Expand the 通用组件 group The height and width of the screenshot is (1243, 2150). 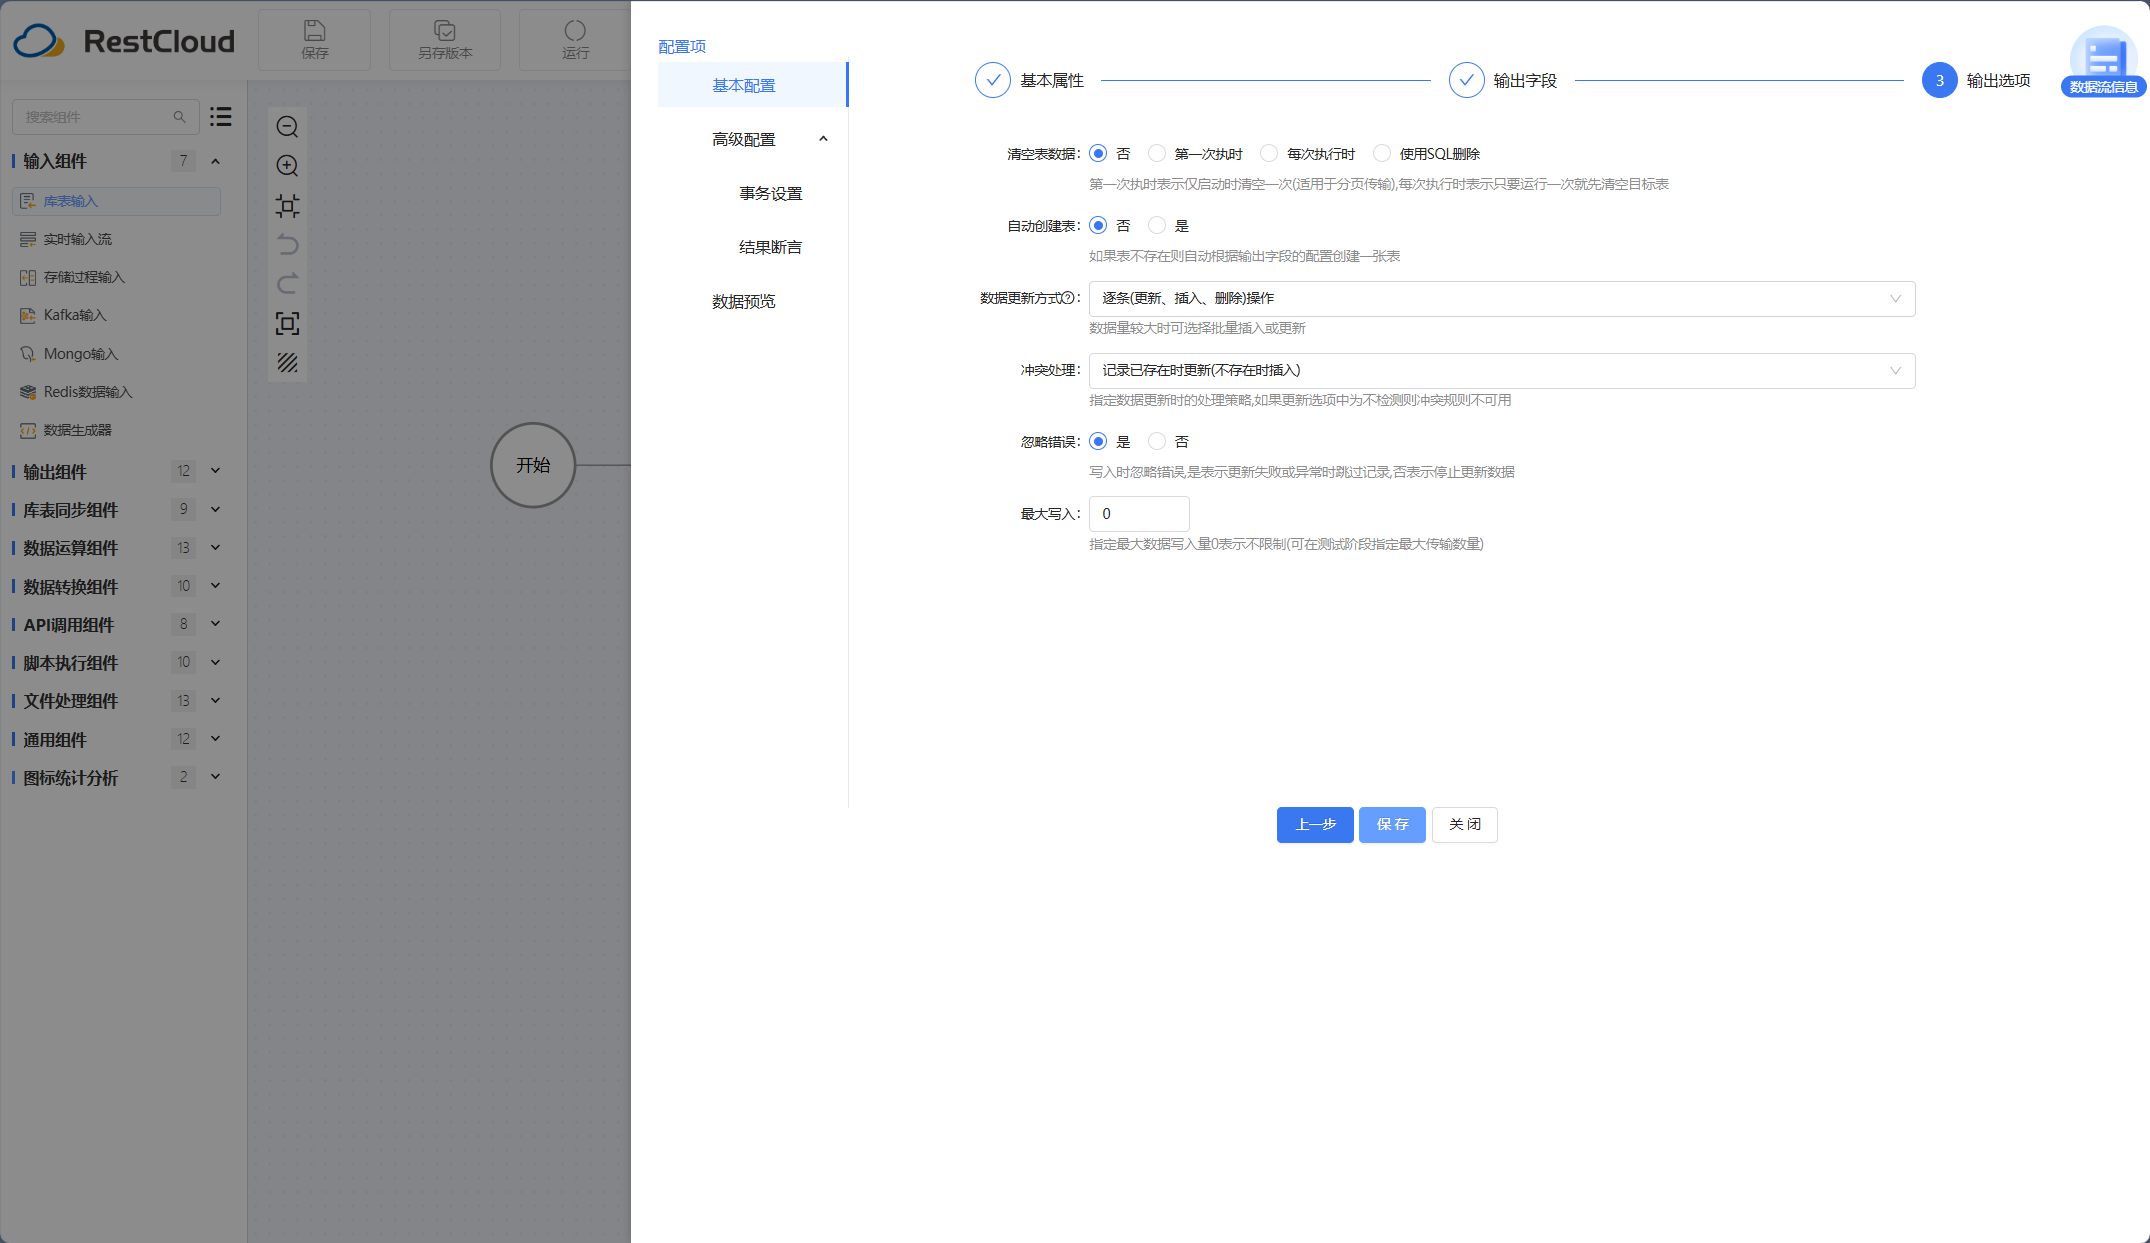pyautogui.click(x=215, y=739)
